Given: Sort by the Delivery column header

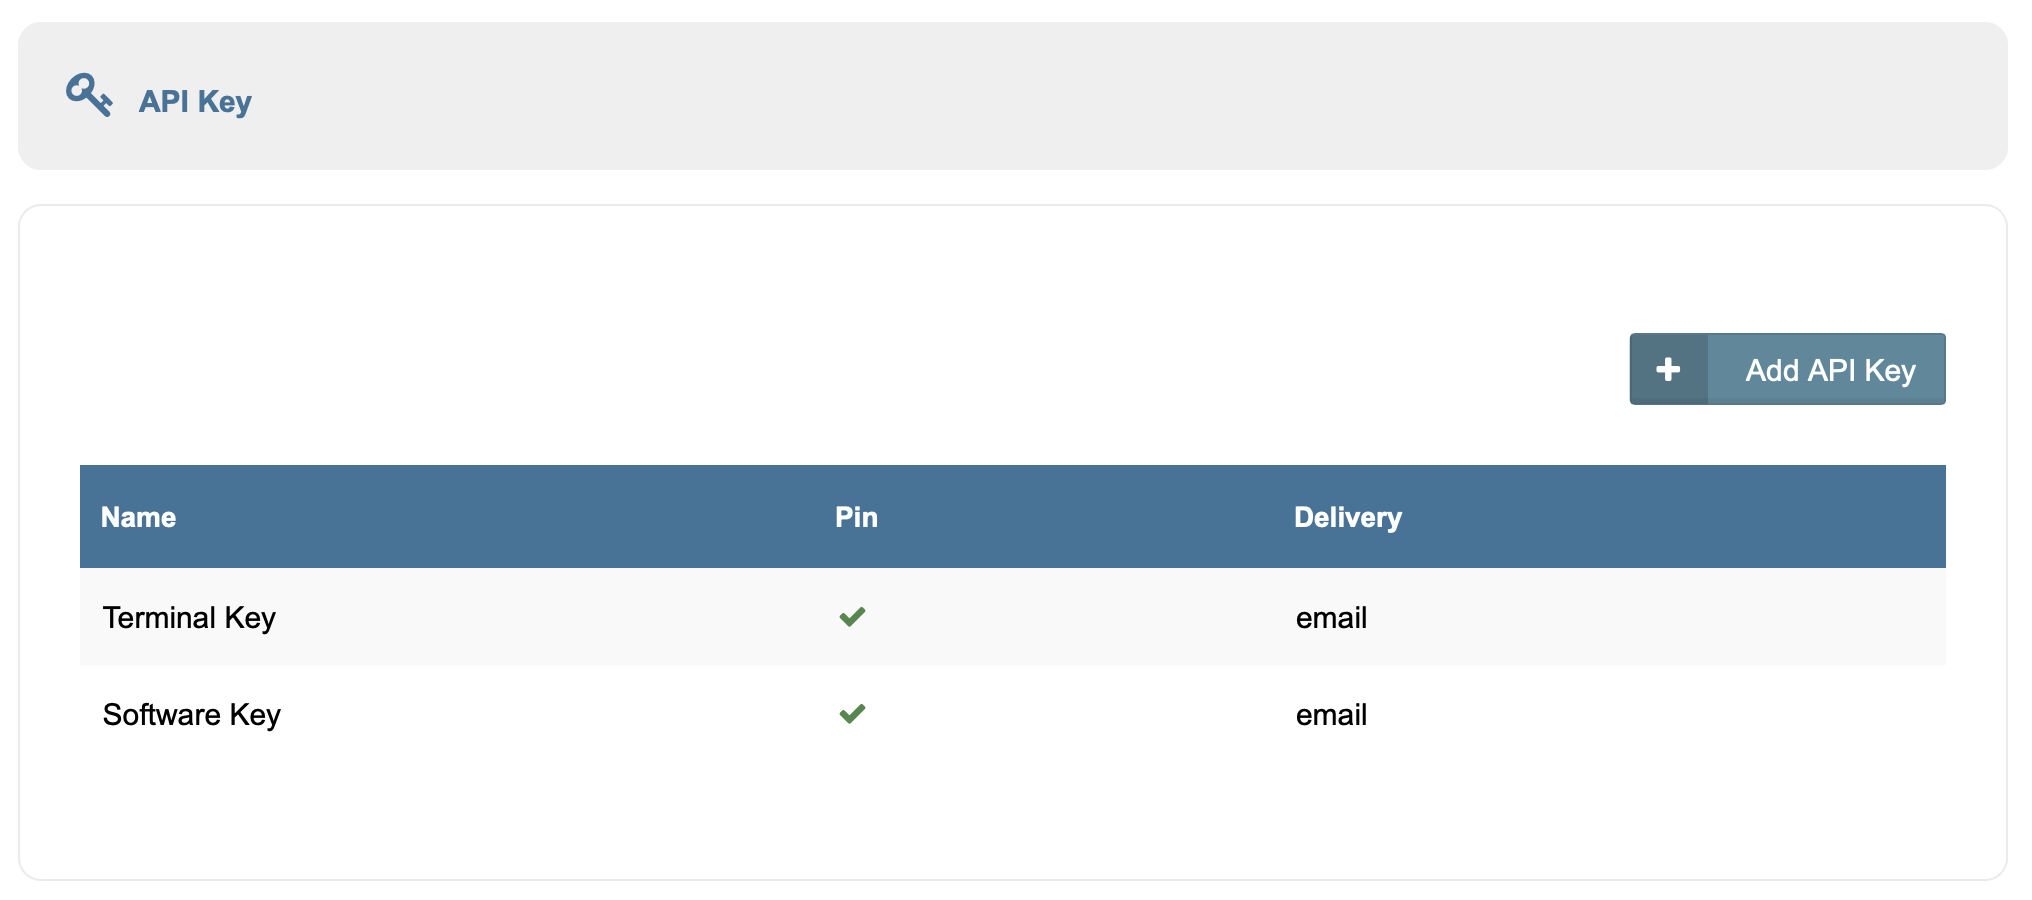Looking at the screenshot, I should (1347, 517).
